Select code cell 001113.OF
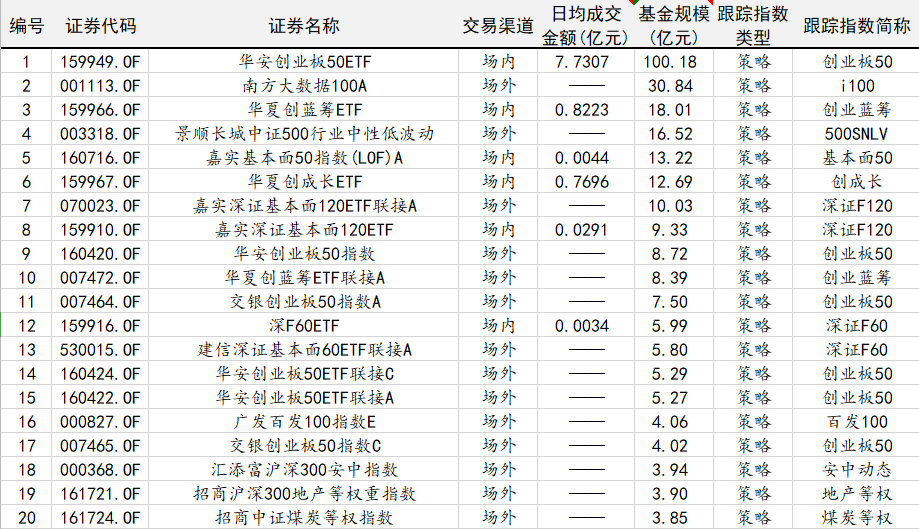The image size is (919, 529). (x=100, y=86)
